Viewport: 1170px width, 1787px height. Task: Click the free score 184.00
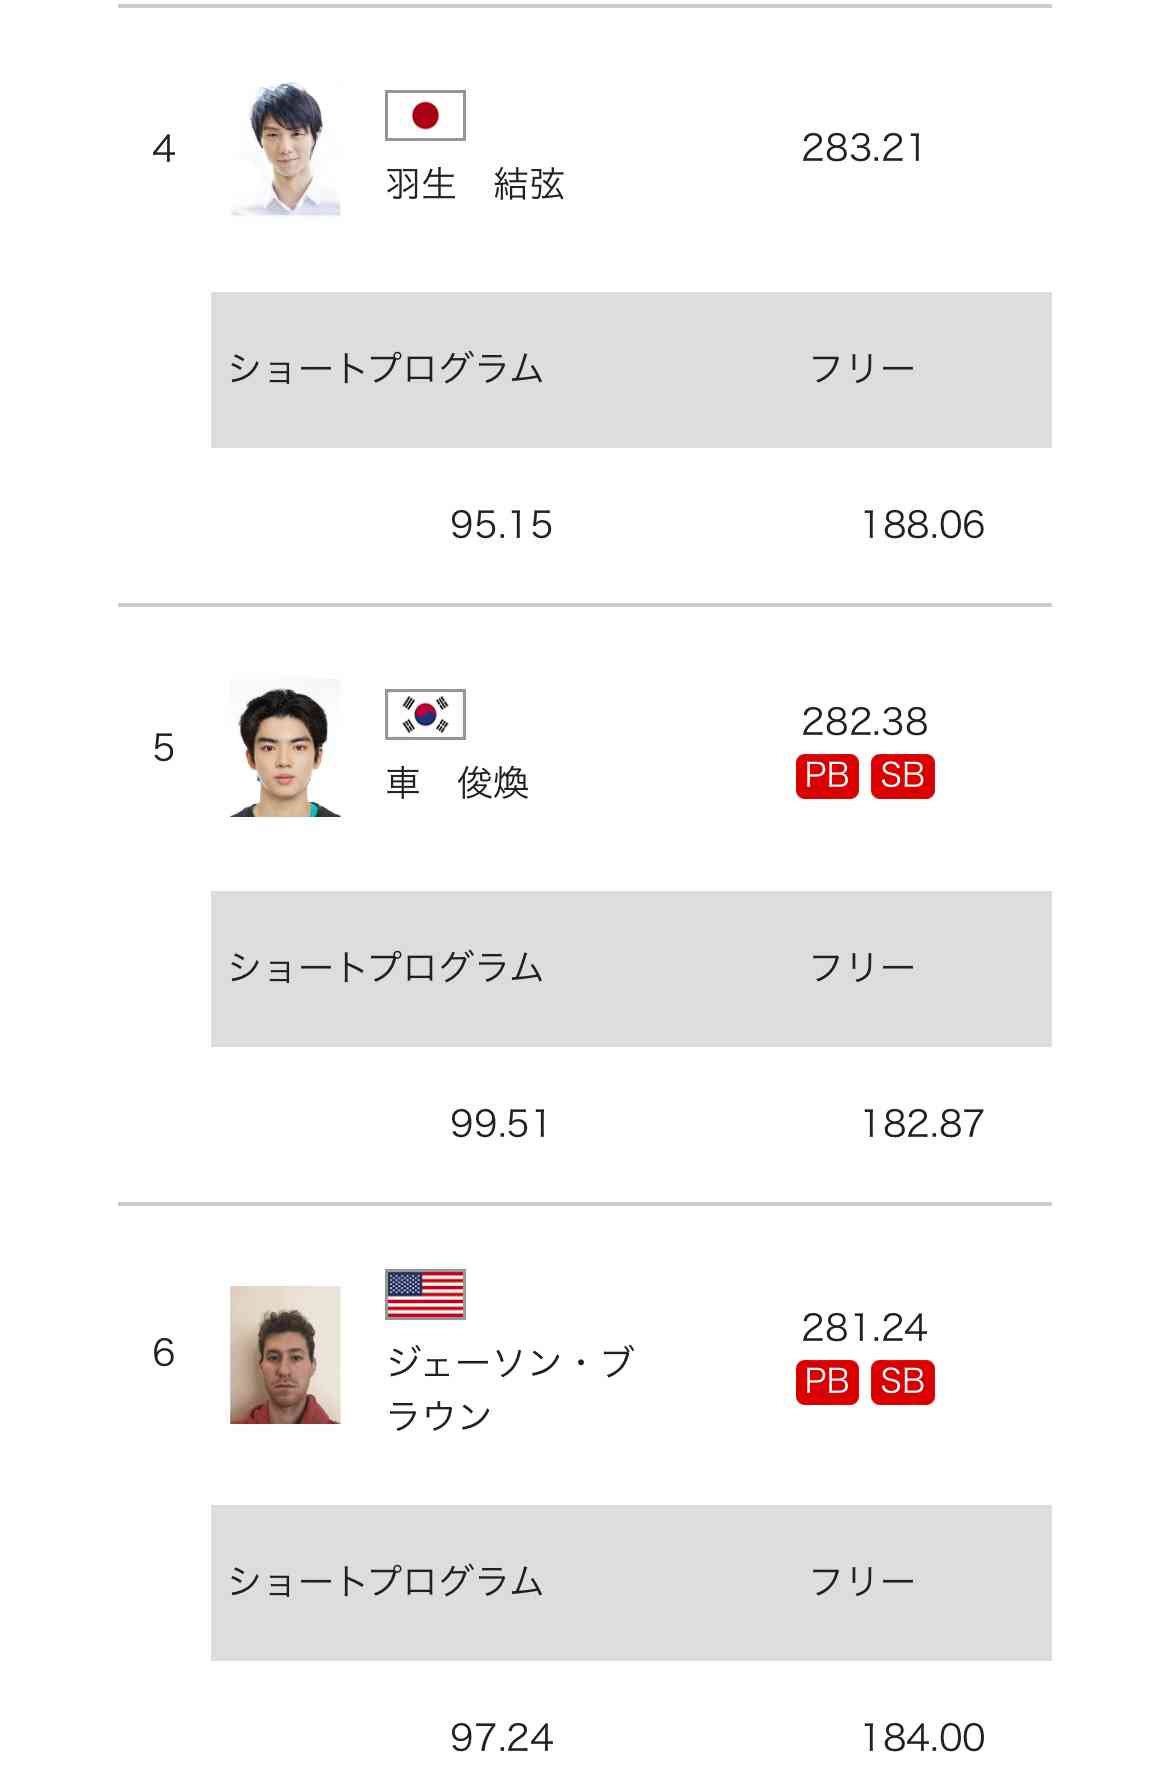point(923,1738)
